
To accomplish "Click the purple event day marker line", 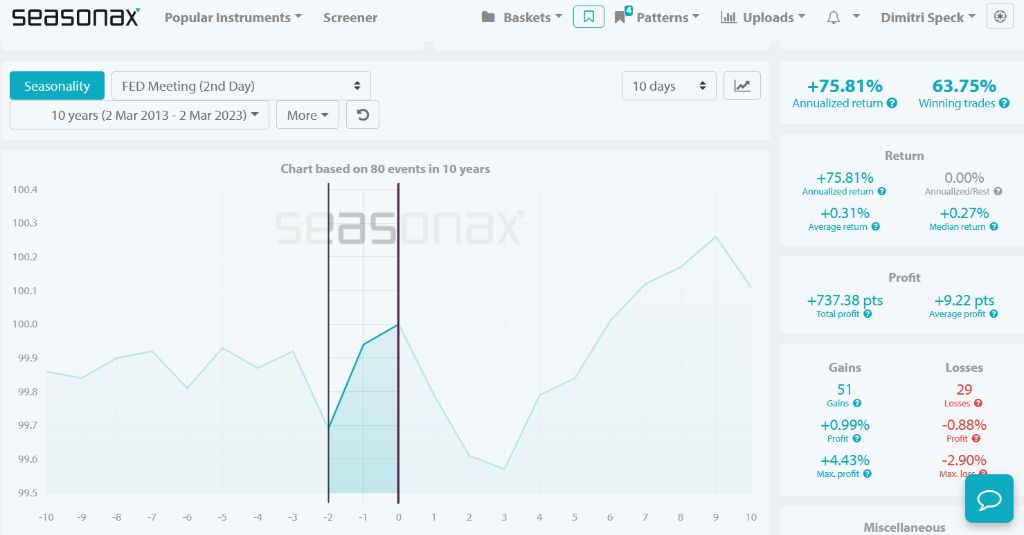I will pyautogui.click(x=398, y=343).
